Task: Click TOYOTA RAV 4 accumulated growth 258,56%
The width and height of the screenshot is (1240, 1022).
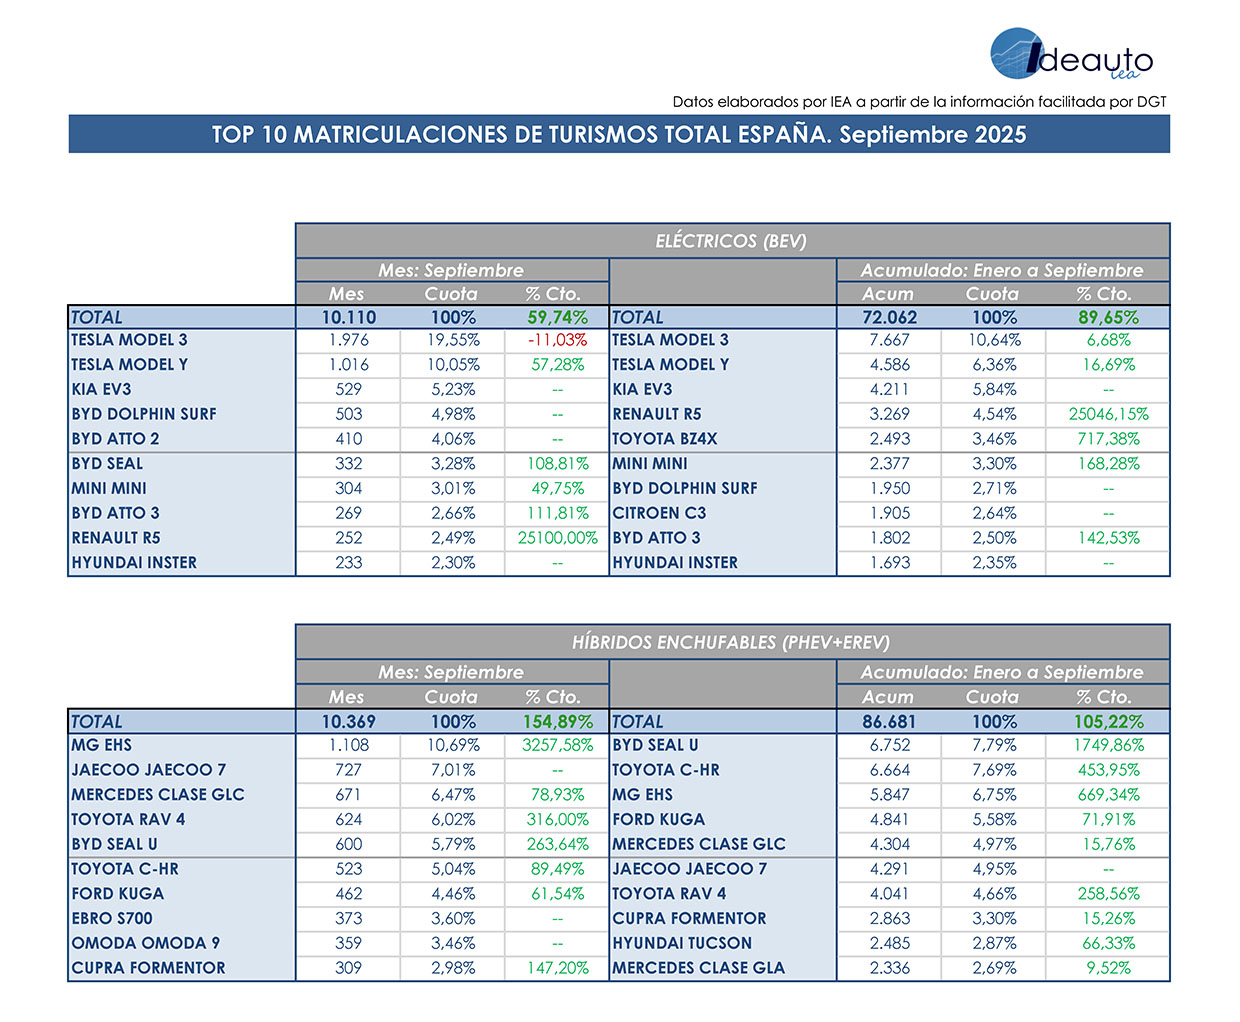Action: point(1108,894)
